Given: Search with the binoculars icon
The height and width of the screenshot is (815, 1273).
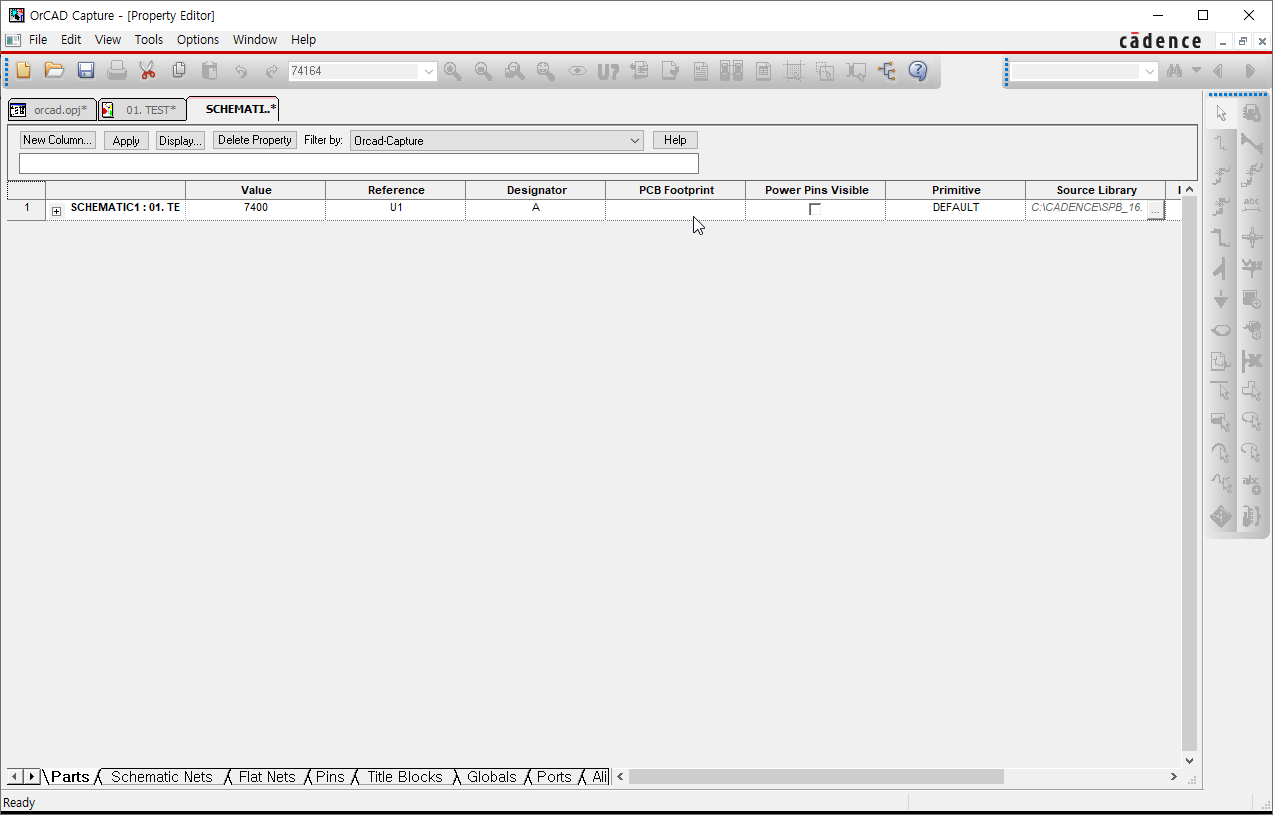Looking at the screenshot, I should [x=1175, y=71].
